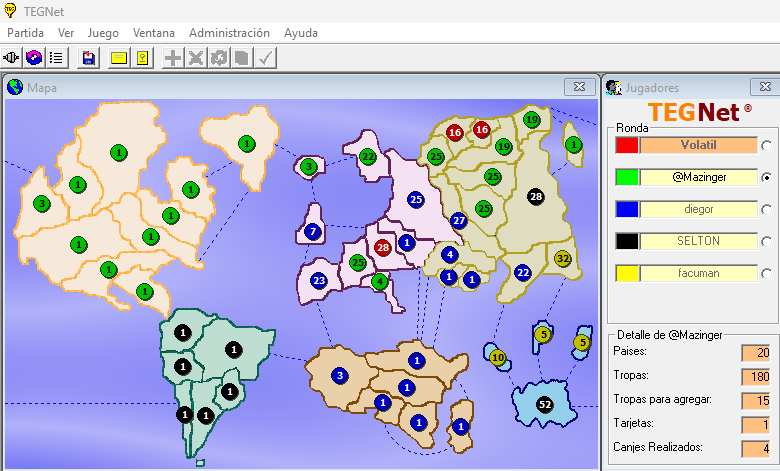This screenshot has width=780, height=471.
Task: Open the Administración menu
Action: coord(229,33)
